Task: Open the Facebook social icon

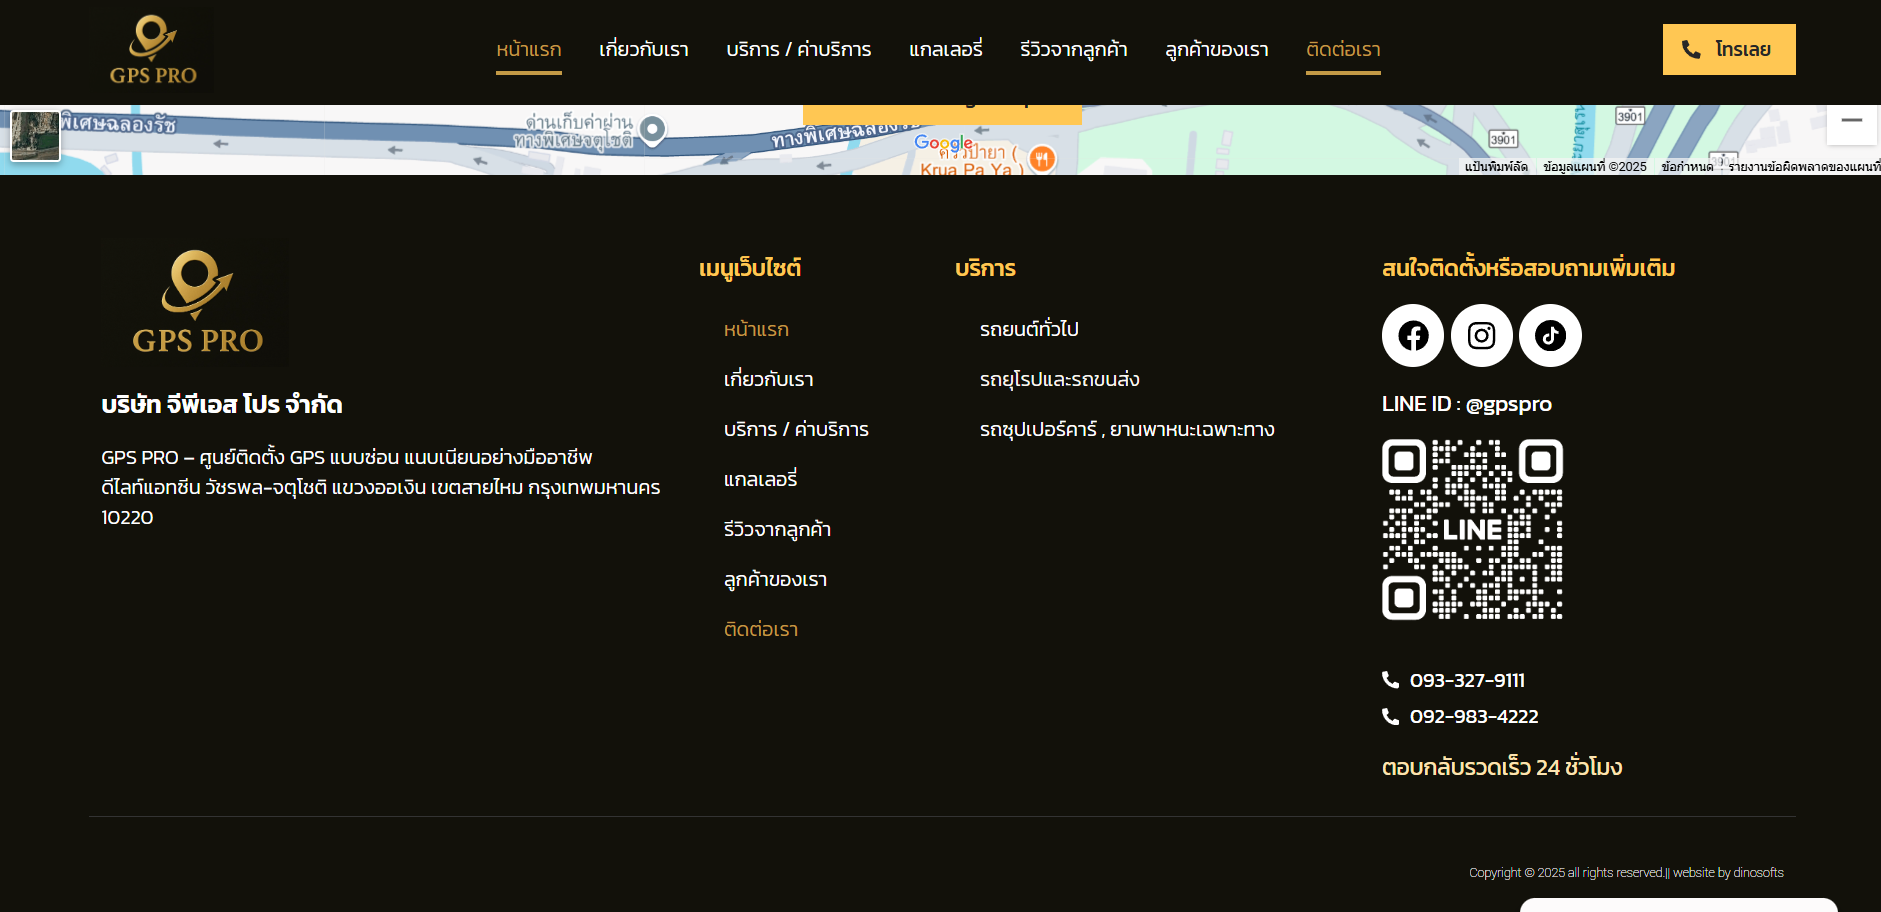Action: click(x=1412, y=336)
